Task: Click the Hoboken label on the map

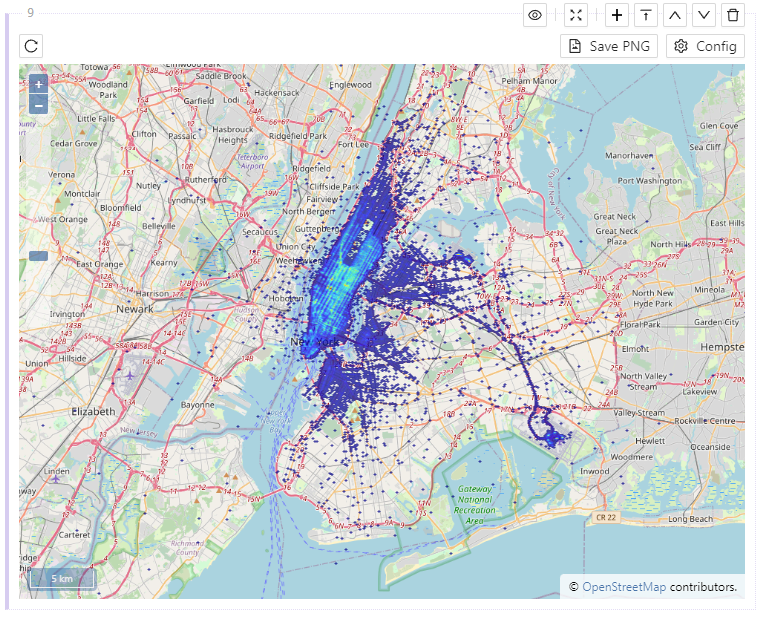Action: pos(286,298)
